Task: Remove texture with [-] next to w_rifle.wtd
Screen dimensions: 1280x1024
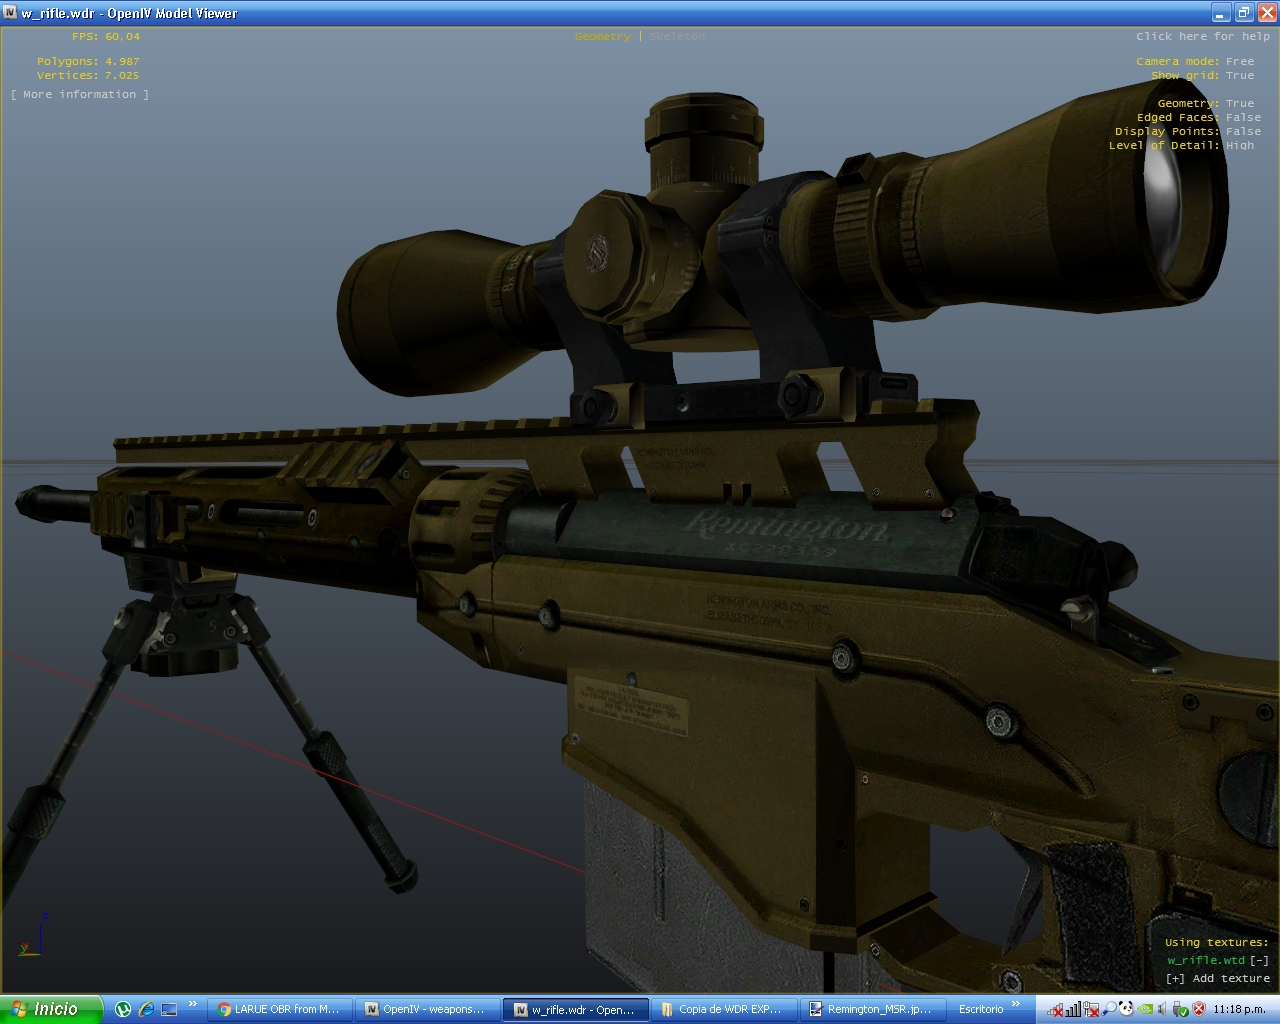Action: point(1259,960)
